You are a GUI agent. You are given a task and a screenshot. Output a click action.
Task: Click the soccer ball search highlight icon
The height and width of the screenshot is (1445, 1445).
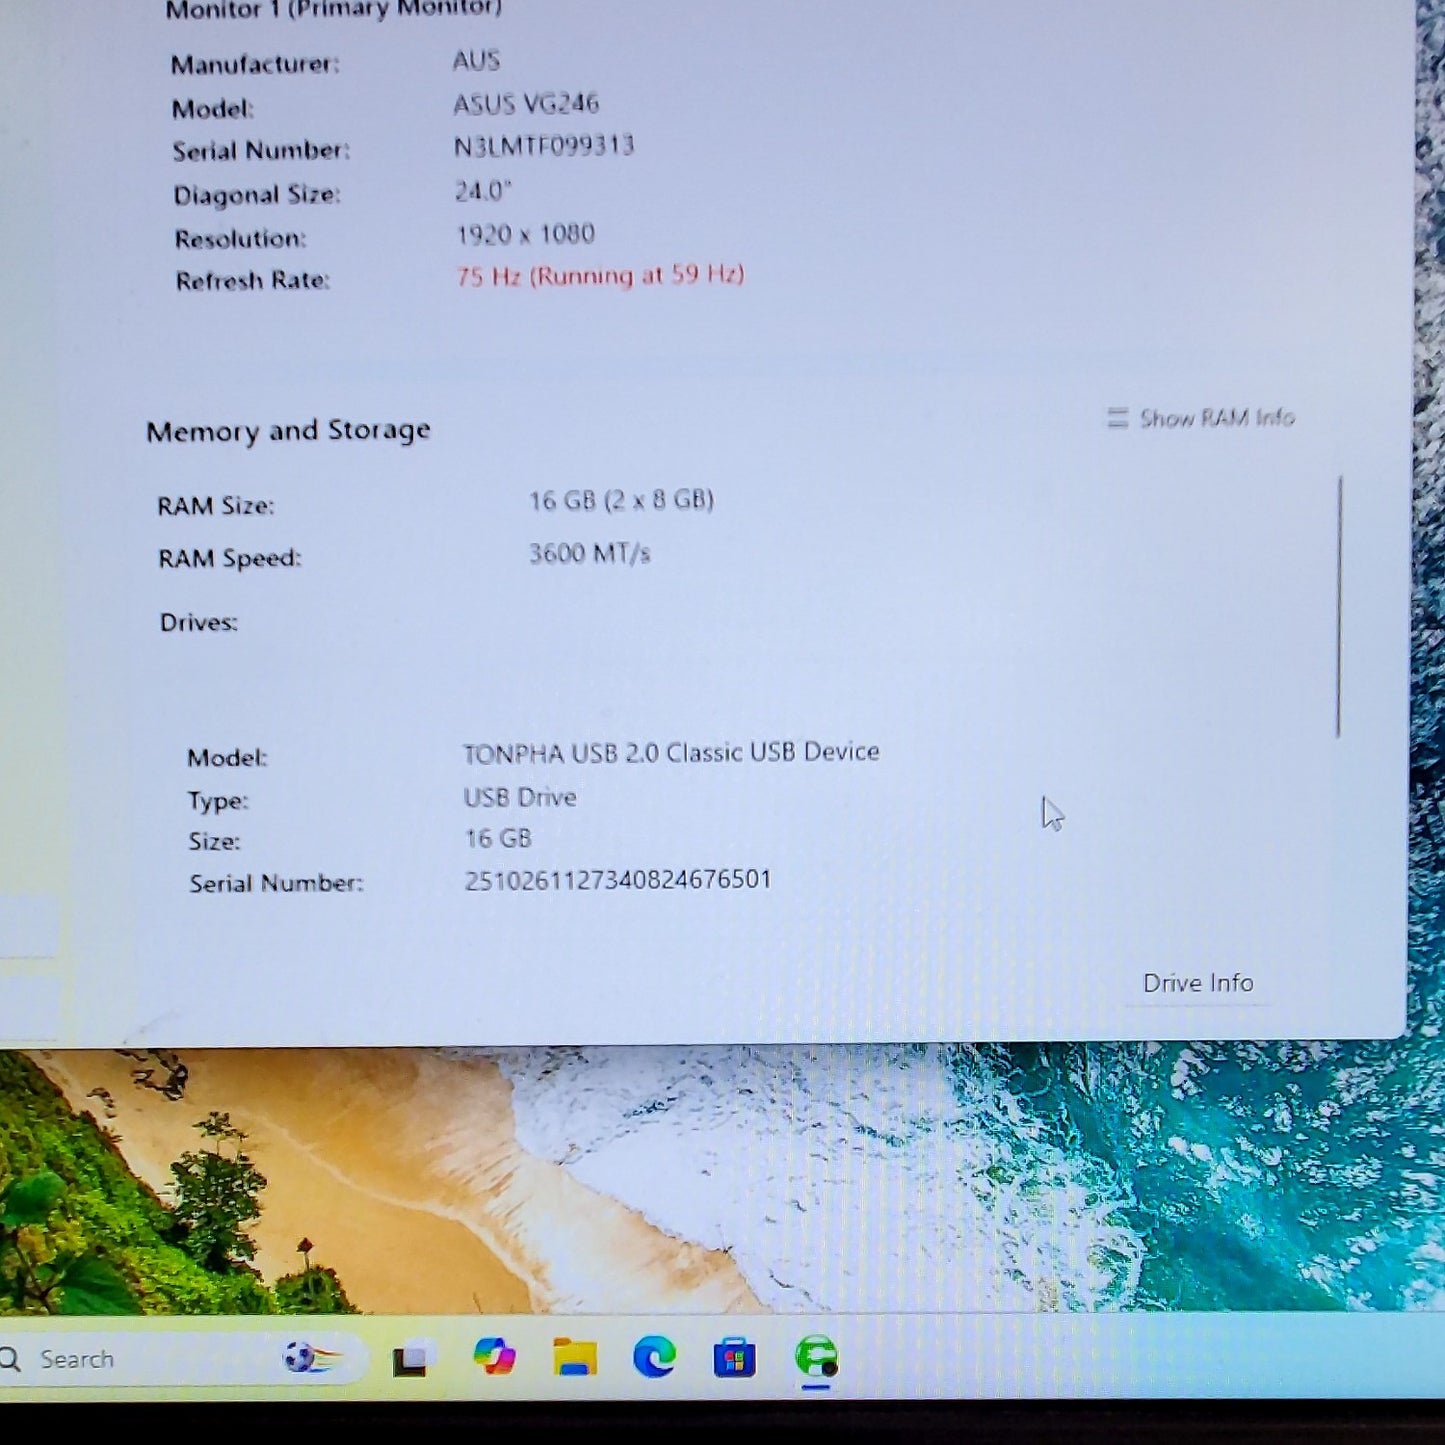click(x=312, y=1358)
